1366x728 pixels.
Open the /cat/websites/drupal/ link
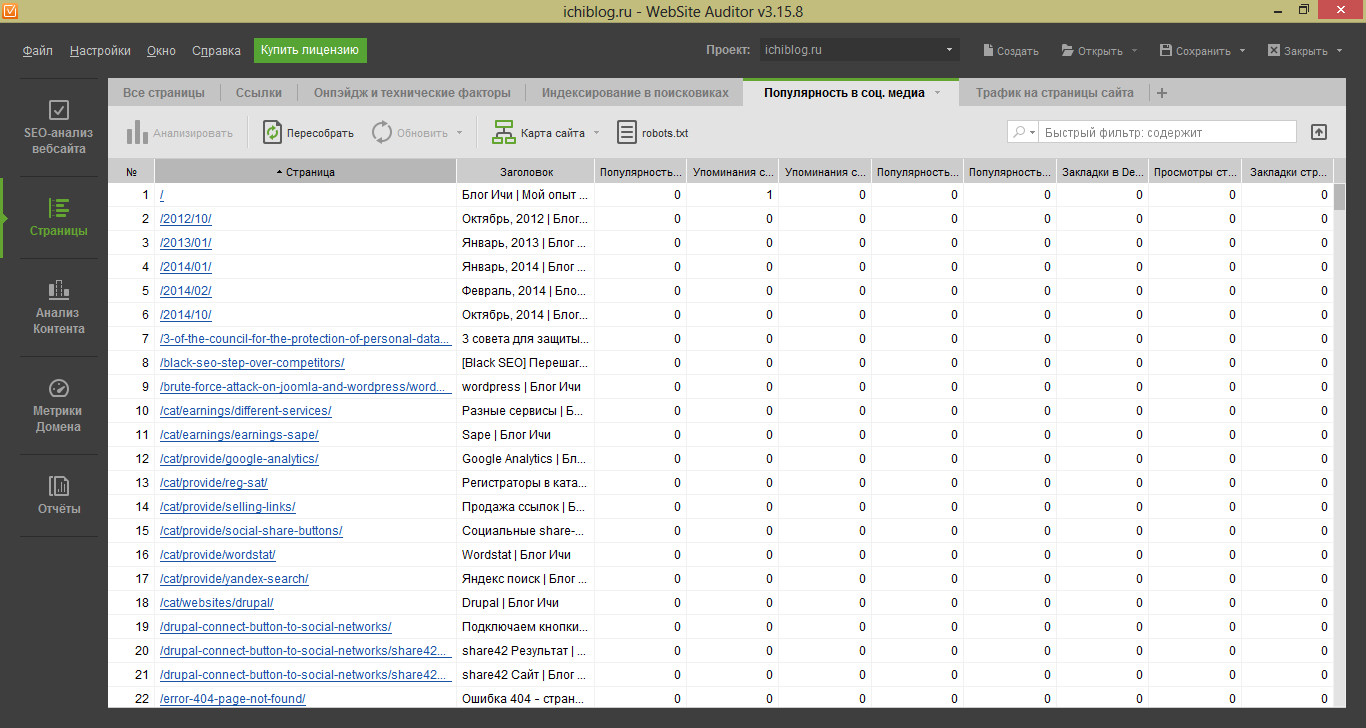click(x=216, y=603)
